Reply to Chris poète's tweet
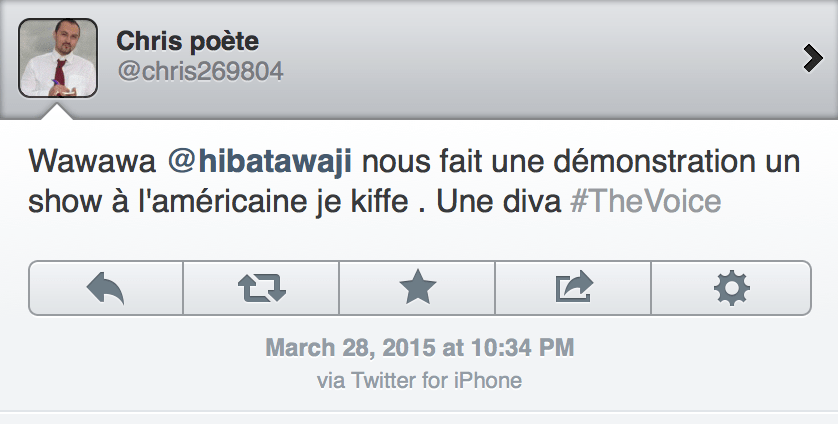Image resolution: width=838 pixels, height=424 pixels. (106, 288)
